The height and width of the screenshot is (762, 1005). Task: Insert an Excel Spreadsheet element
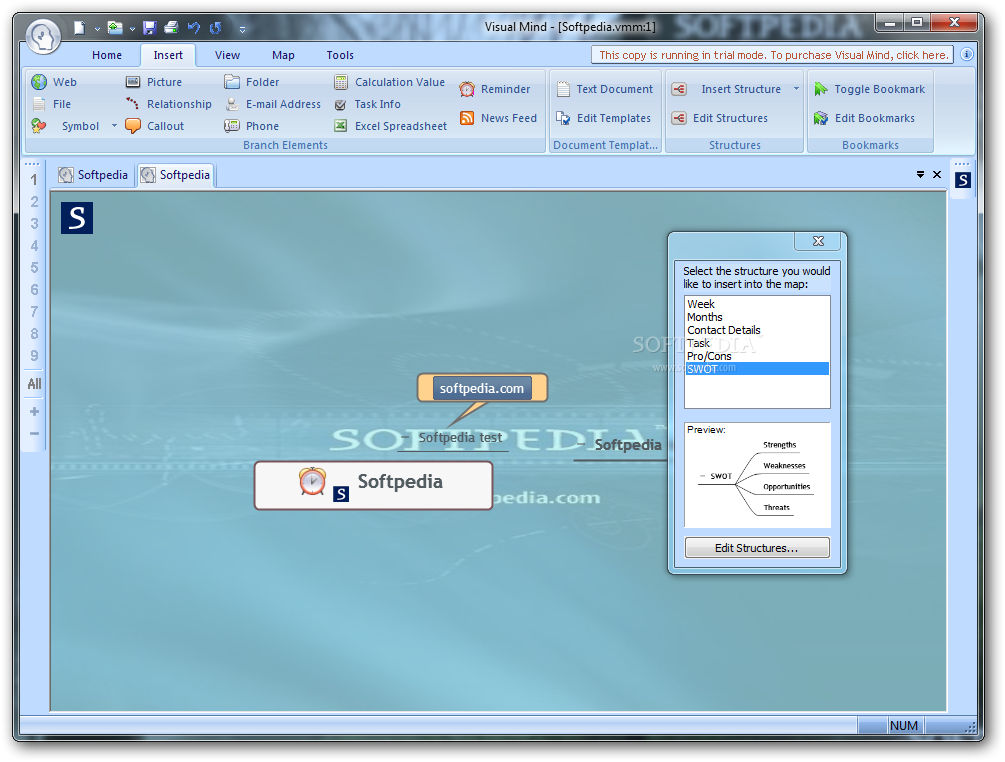390,126
